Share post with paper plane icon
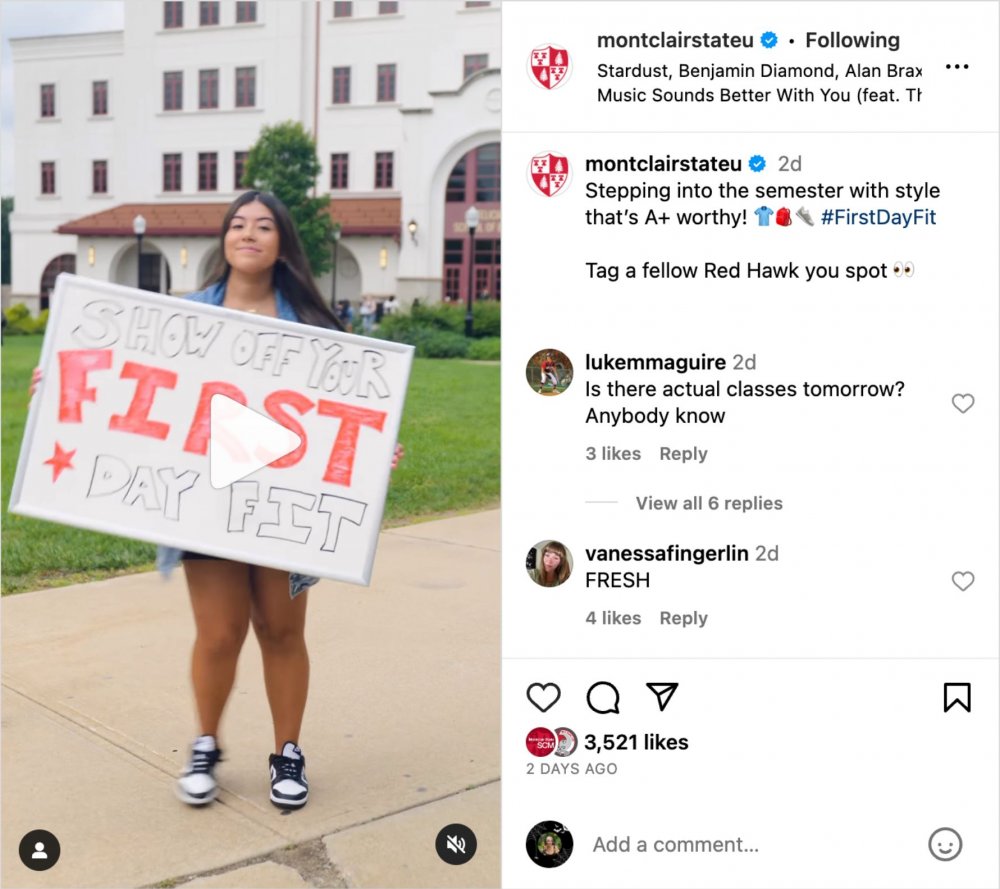This screenshot has height=889, width=1000. click(662, 697)
